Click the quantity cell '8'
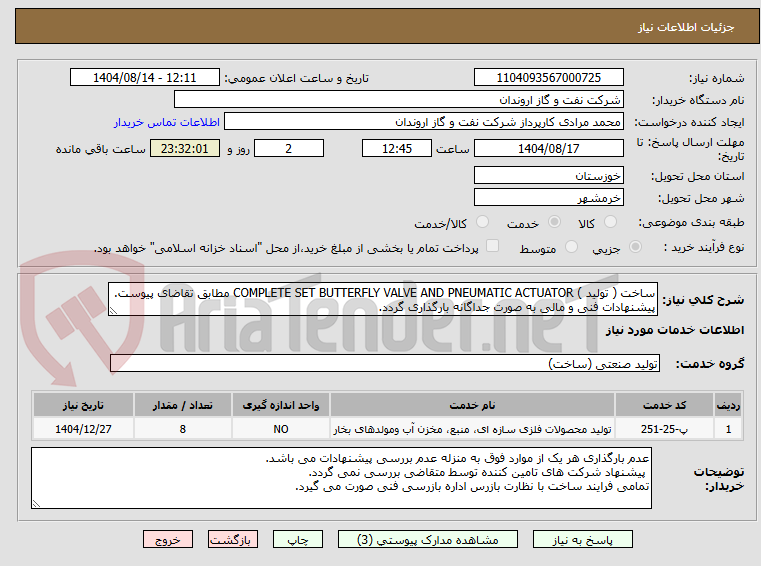This screenshot has width=761, height=566. (182, 429)
